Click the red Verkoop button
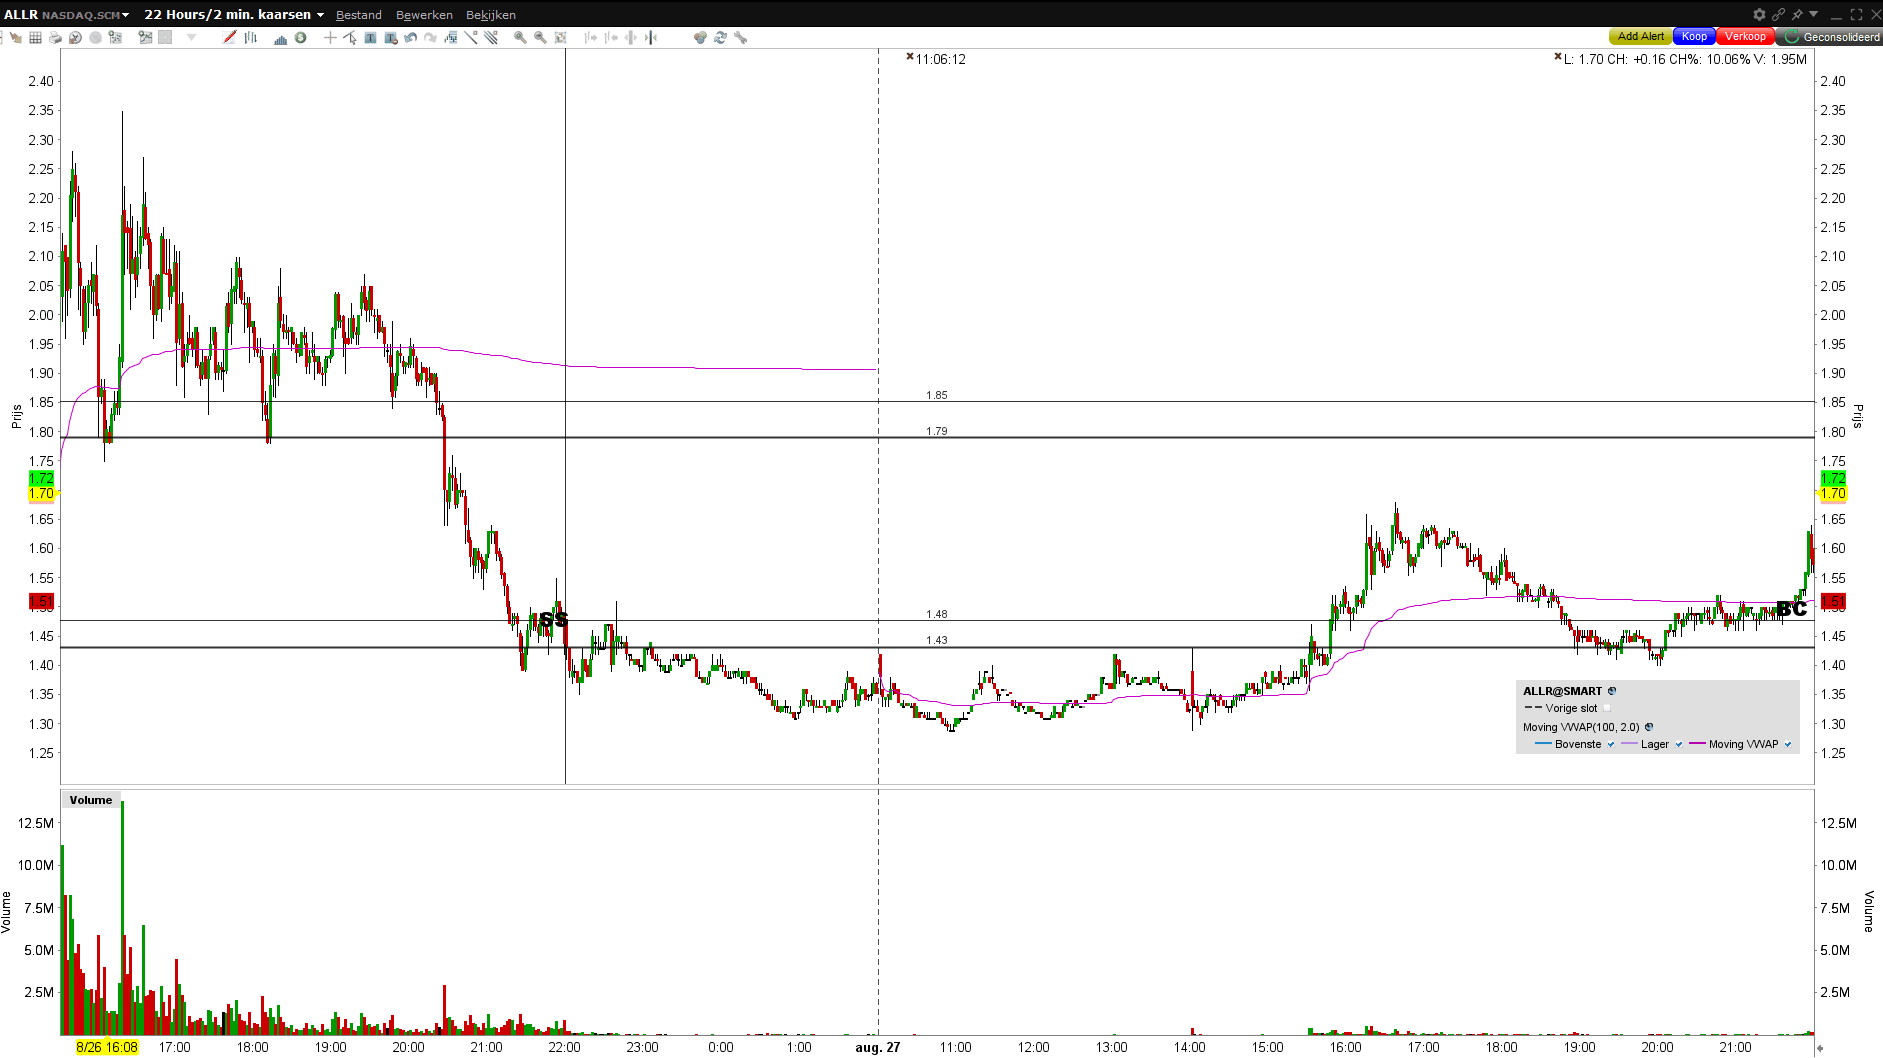Viewport: 1883px width, 1058px height. pyautogui.click(x=1745, y=37)
